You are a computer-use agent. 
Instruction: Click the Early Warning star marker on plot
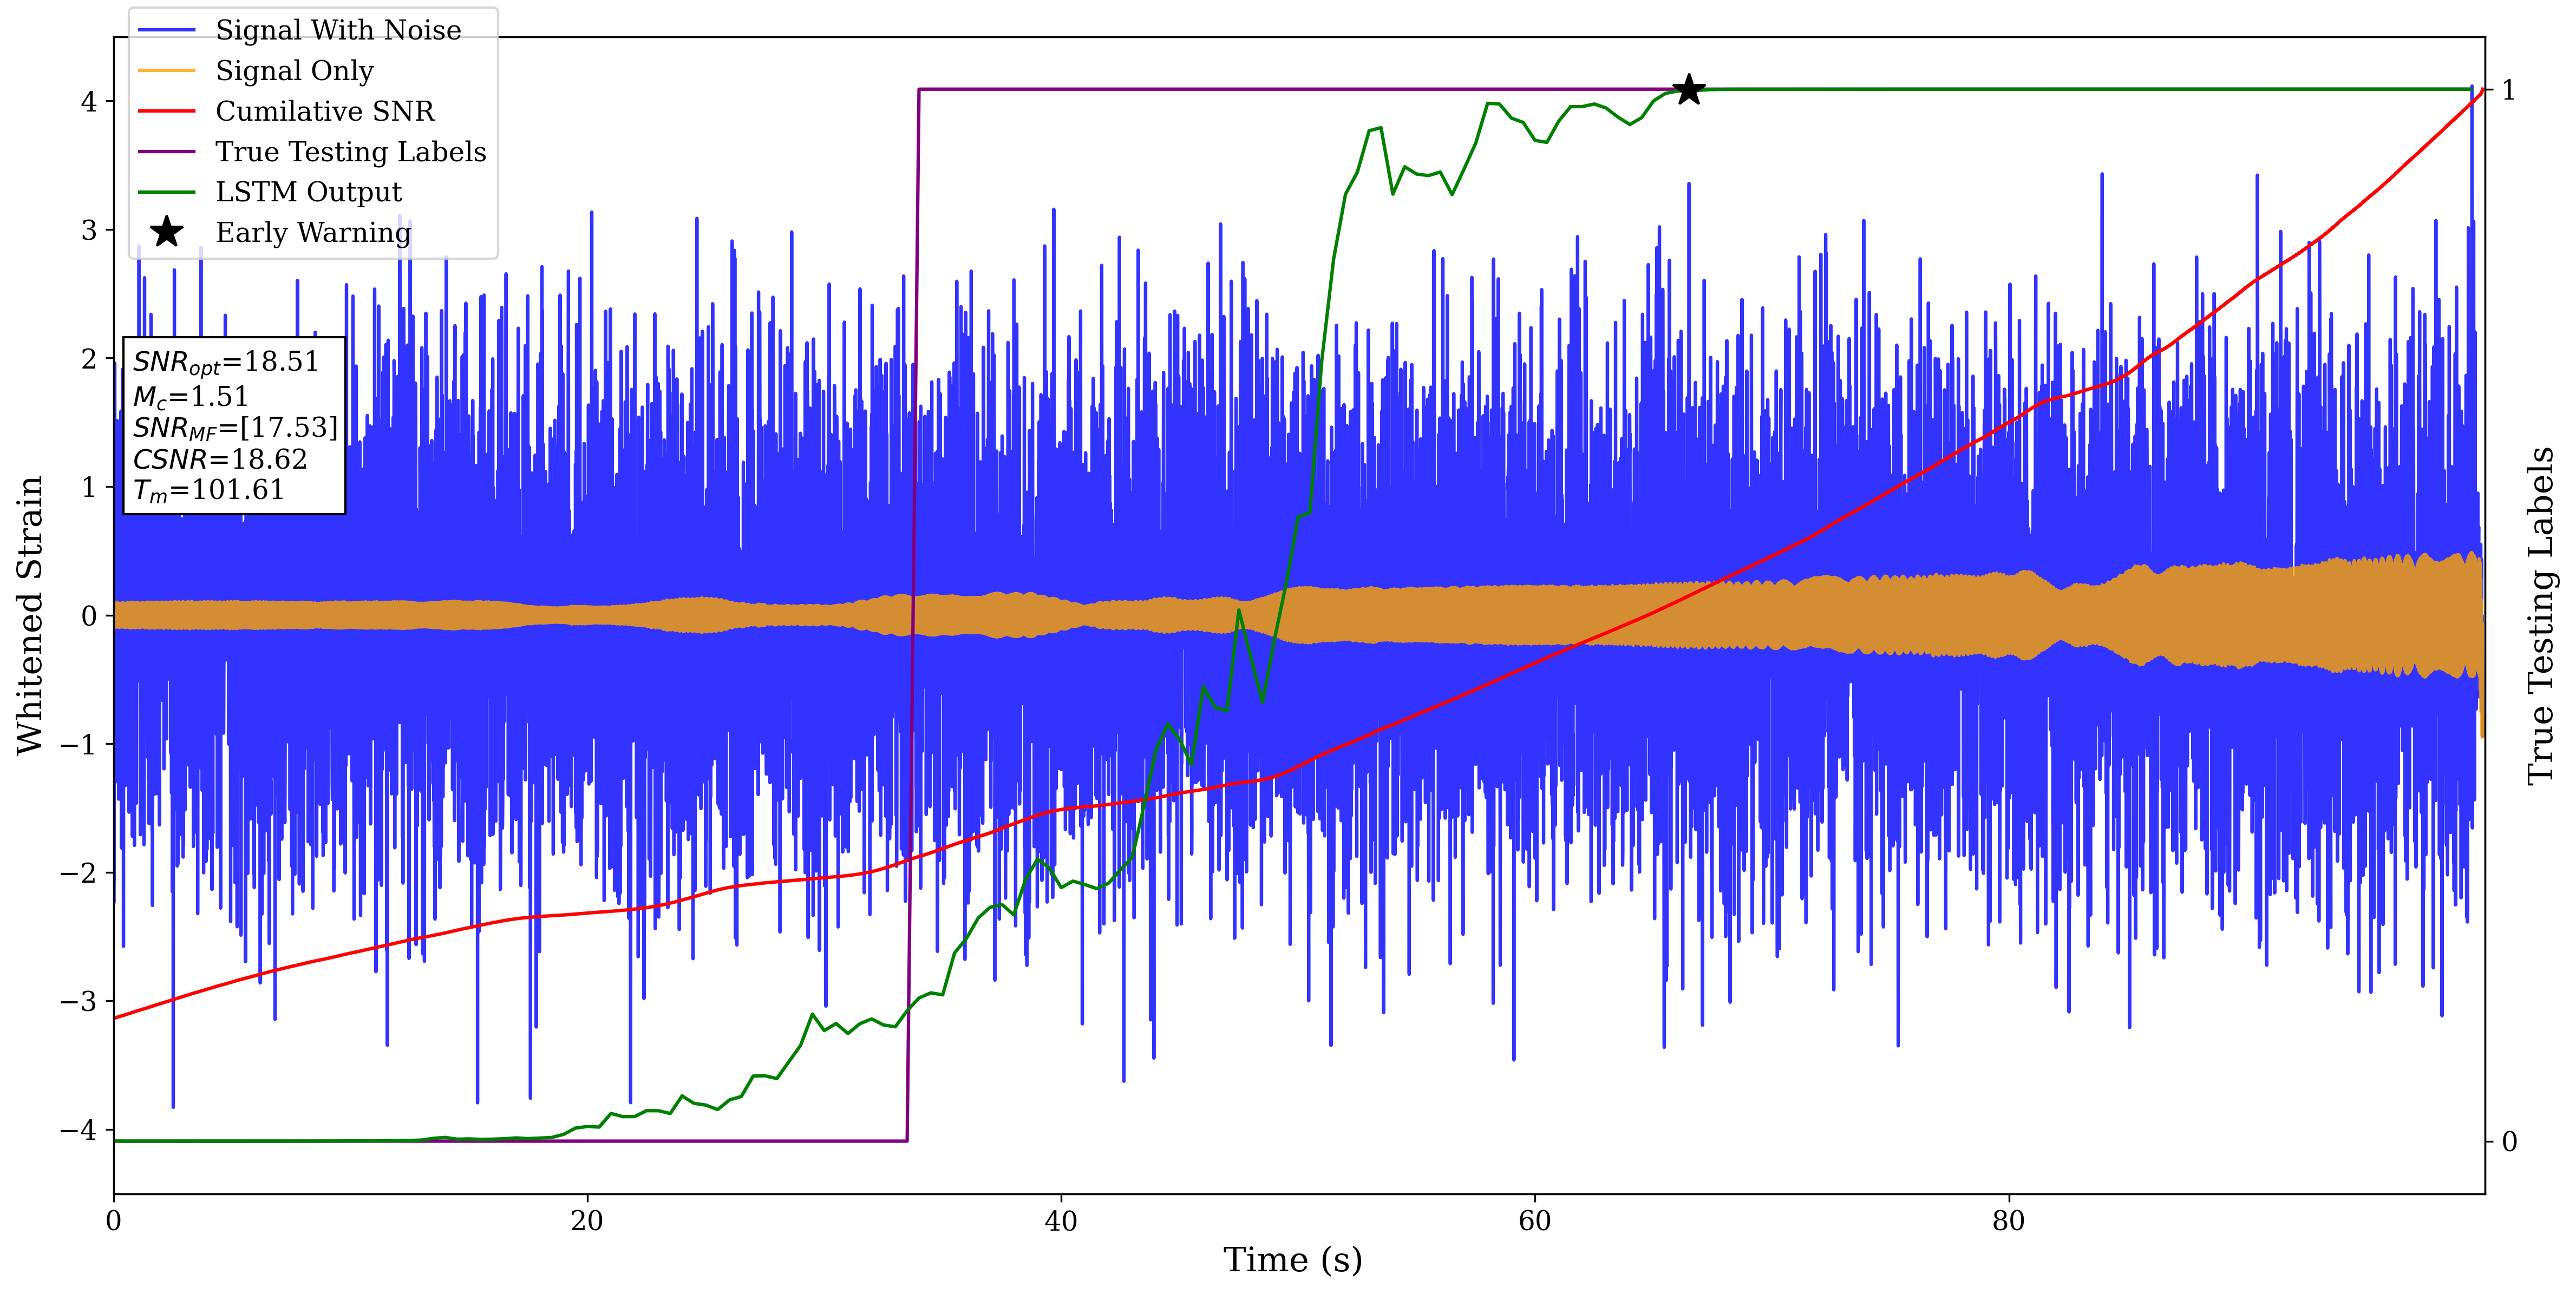point(1689,90)
